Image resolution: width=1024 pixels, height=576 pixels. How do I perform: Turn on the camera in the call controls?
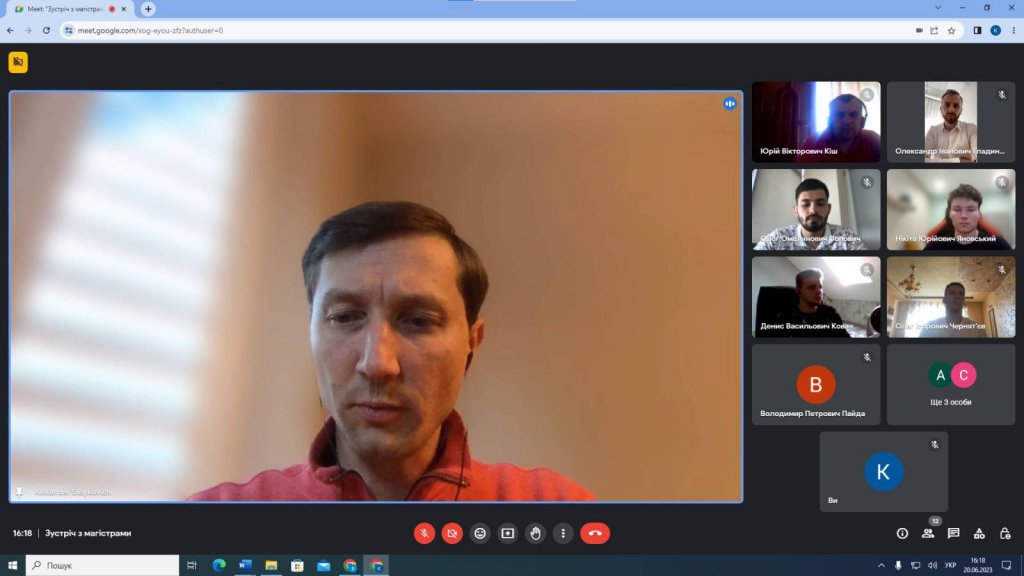(452, 534)
